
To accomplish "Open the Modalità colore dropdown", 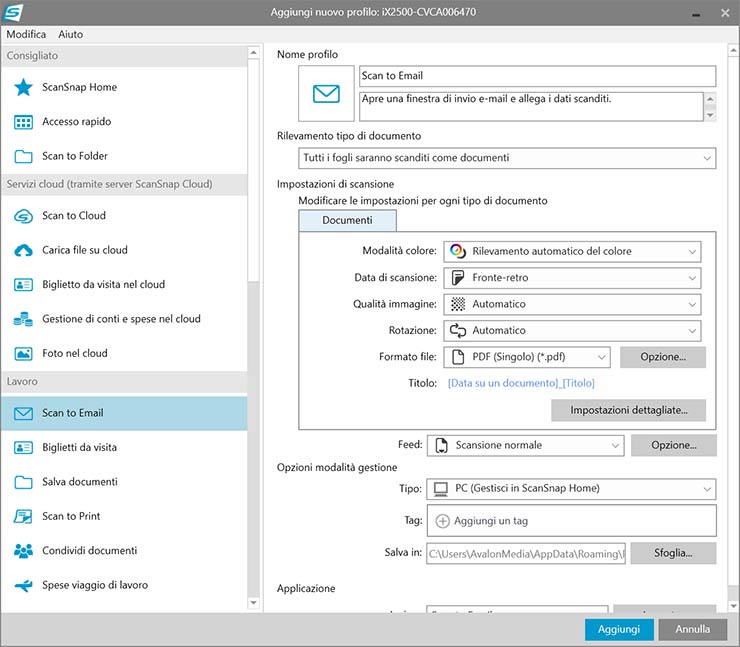I will pyautogui.click(x=572, y=252).
